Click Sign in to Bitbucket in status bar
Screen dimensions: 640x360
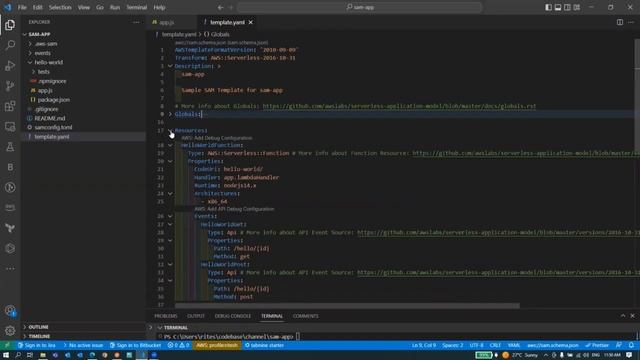136,345
